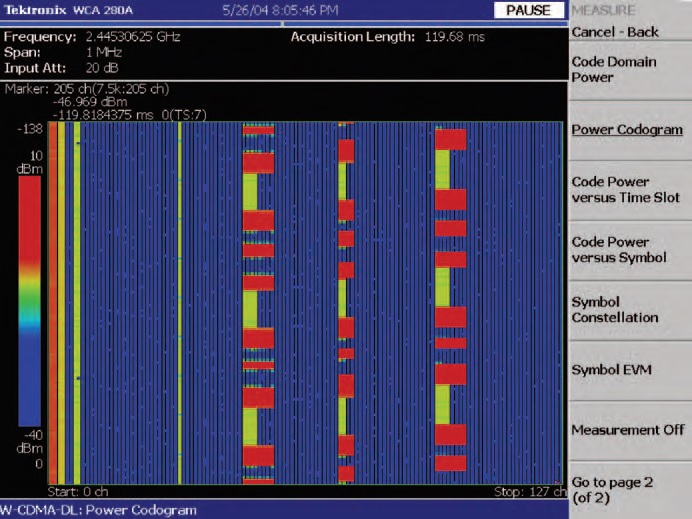Screen dimensions: 692x519
Task: Click the Start: 0 ch axis label
Action: (x=76, y=492)
